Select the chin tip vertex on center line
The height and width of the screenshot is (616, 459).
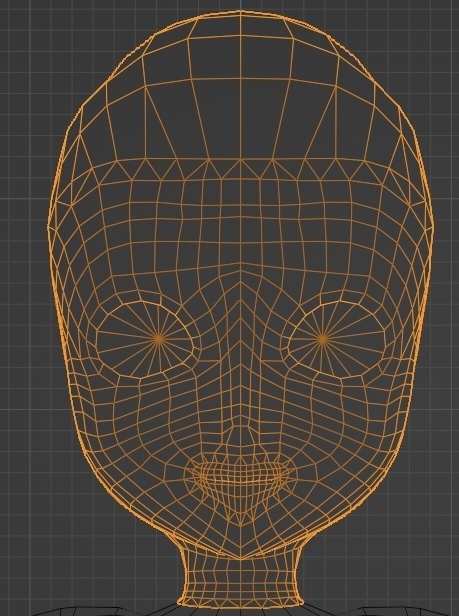241,559
